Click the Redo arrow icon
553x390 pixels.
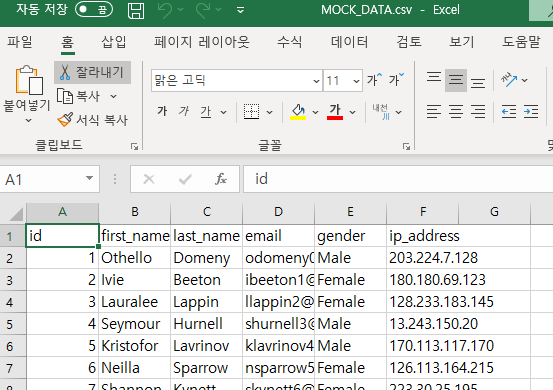[203, 10]
